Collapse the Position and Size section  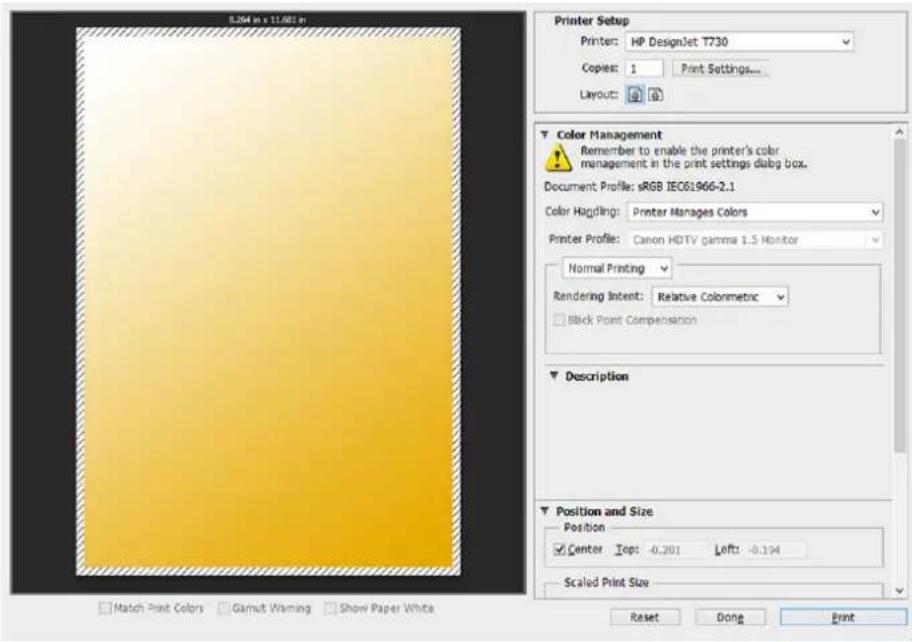(545, 511)
